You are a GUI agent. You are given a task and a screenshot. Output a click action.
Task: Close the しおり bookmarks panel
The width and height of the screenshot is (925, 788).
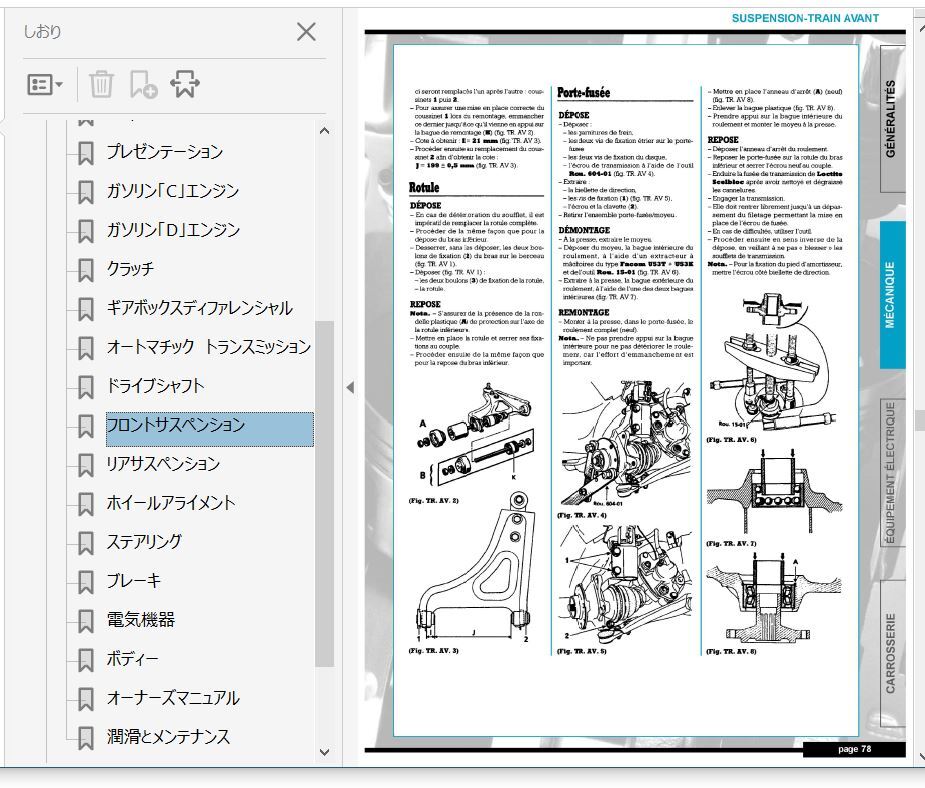pyautogui.click(x=306, y=32)
